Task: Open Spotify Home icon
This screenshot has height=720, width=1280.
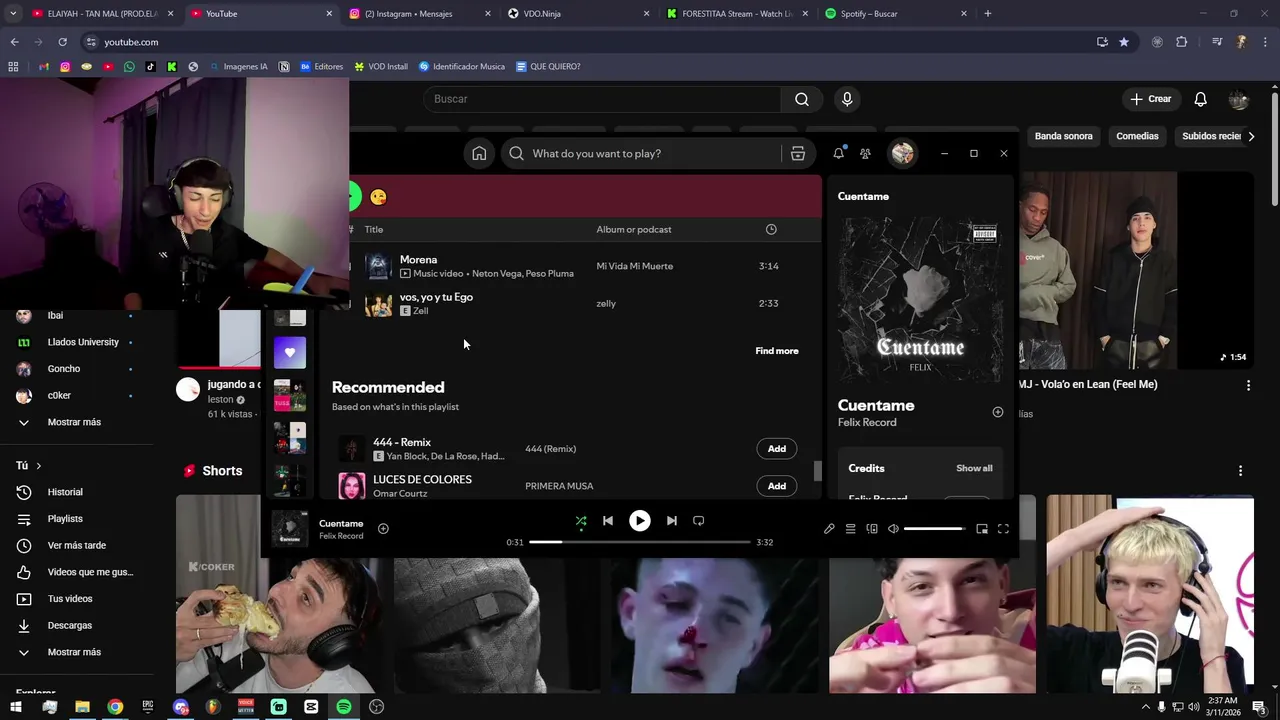Action: [x=479, y=153]
